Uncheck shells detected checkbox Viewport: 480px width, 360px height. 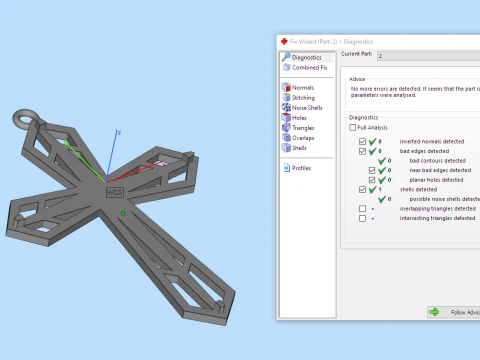click(x=362, y=189)
